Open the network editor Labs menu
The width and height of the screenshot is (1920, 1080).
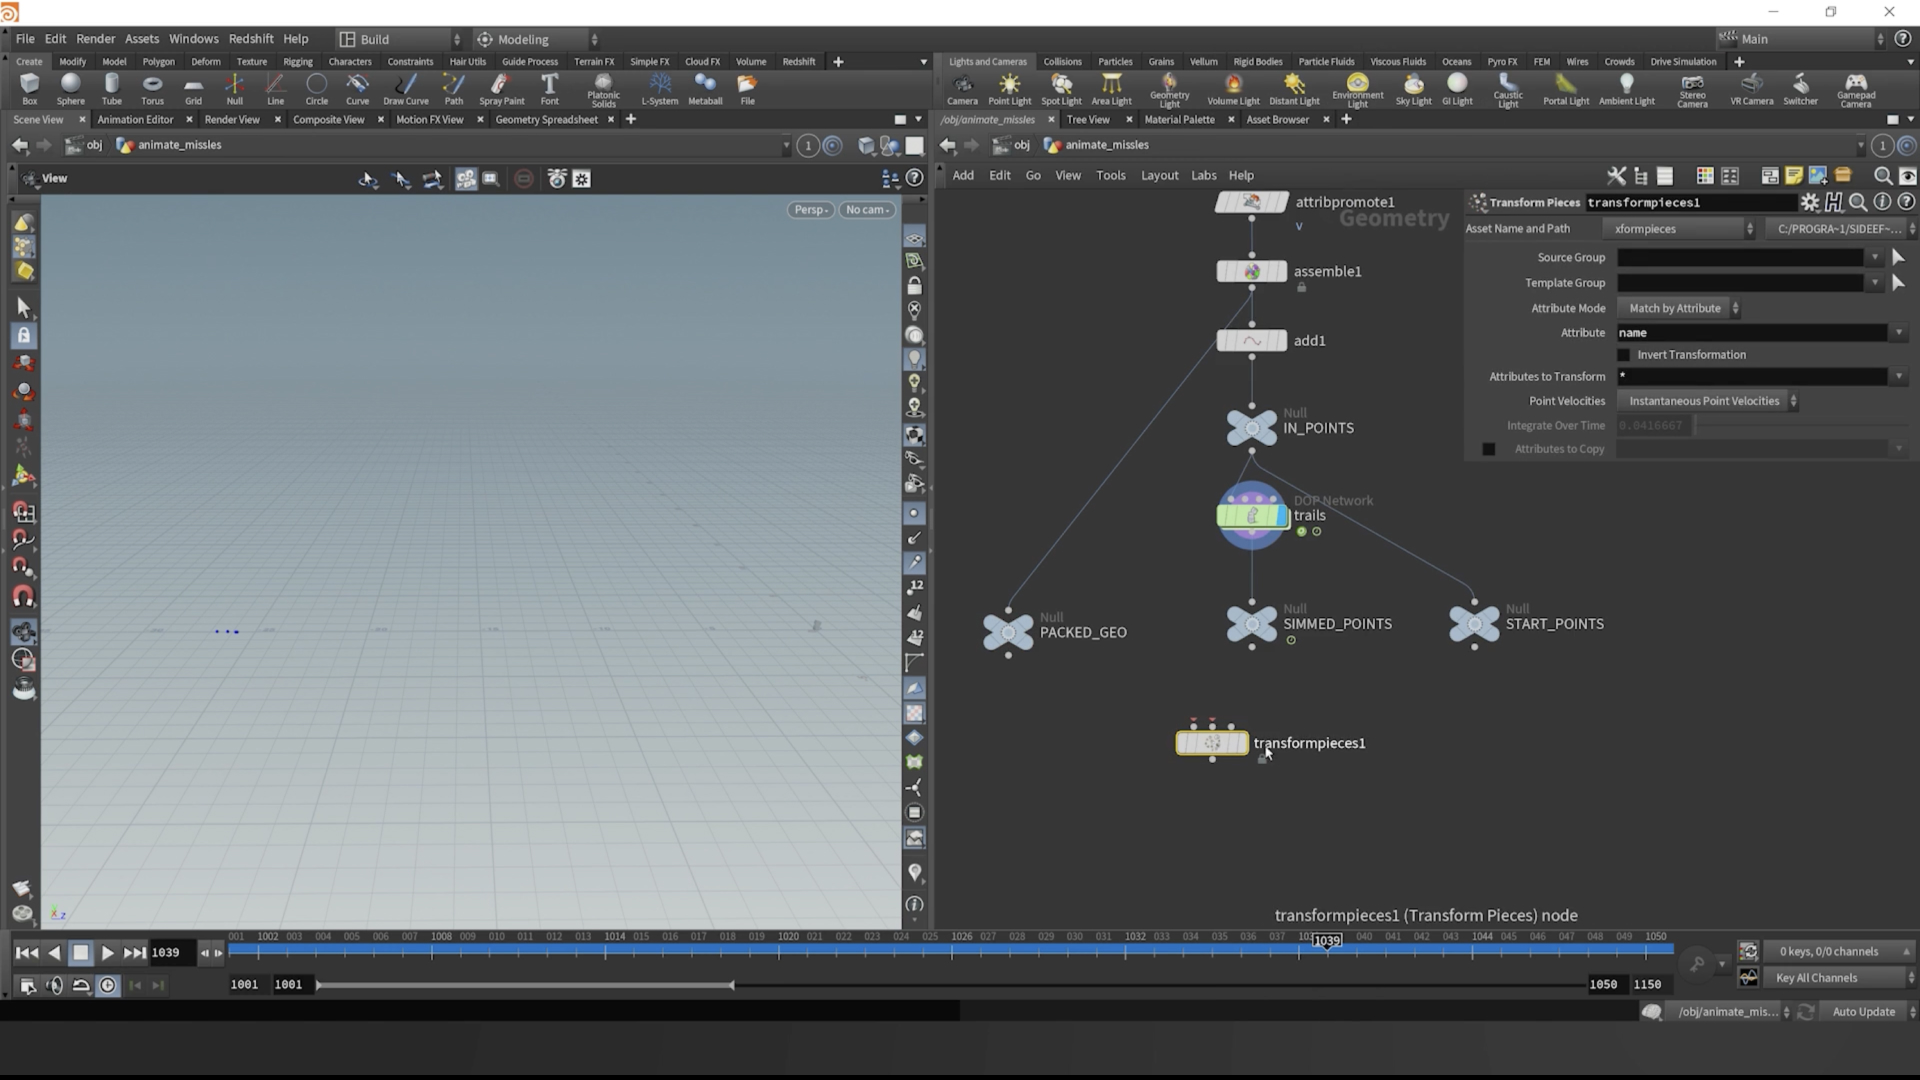pyautogui.click(x=1203, y=176)
